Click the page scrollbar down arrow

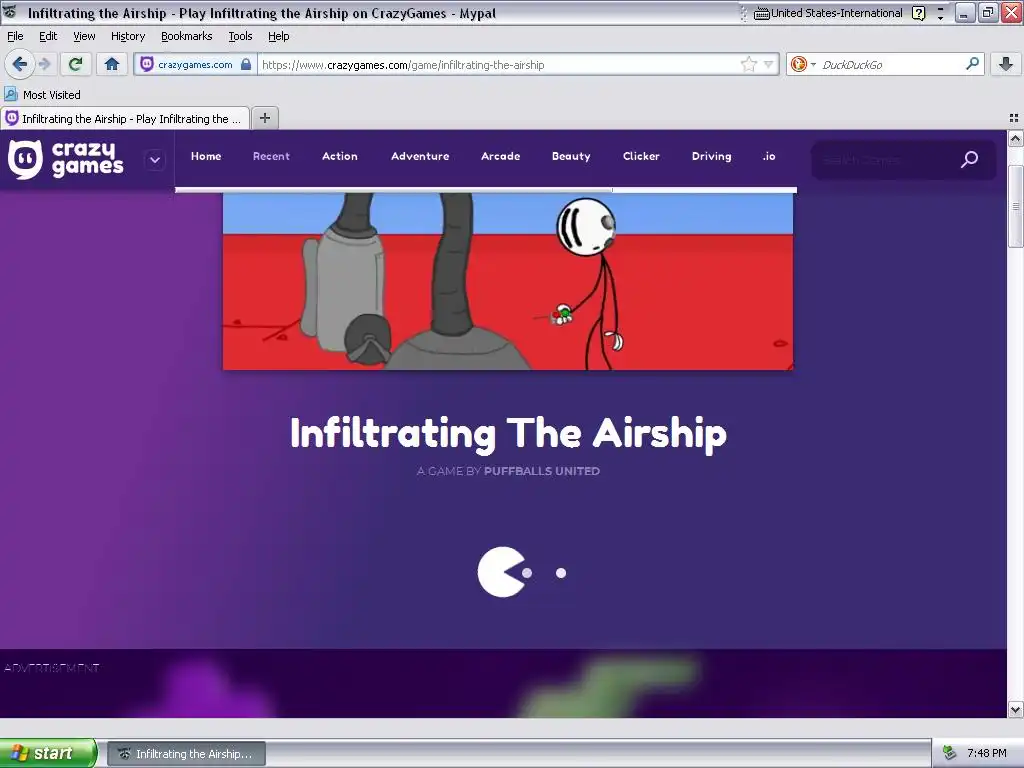(1016, 709)
